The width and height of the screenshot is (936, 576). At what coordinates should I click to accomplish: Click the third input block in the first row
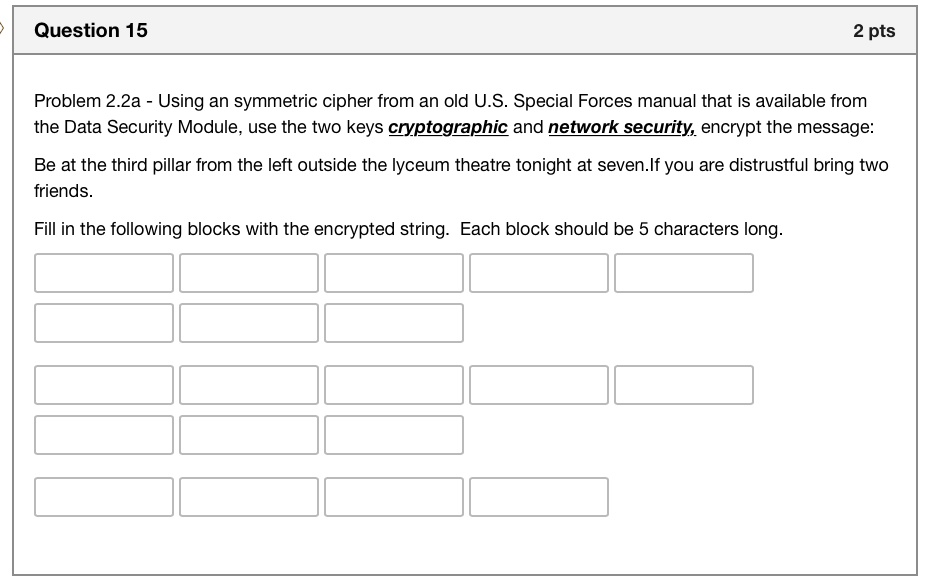pyautogui.click(x=394, y=273)
